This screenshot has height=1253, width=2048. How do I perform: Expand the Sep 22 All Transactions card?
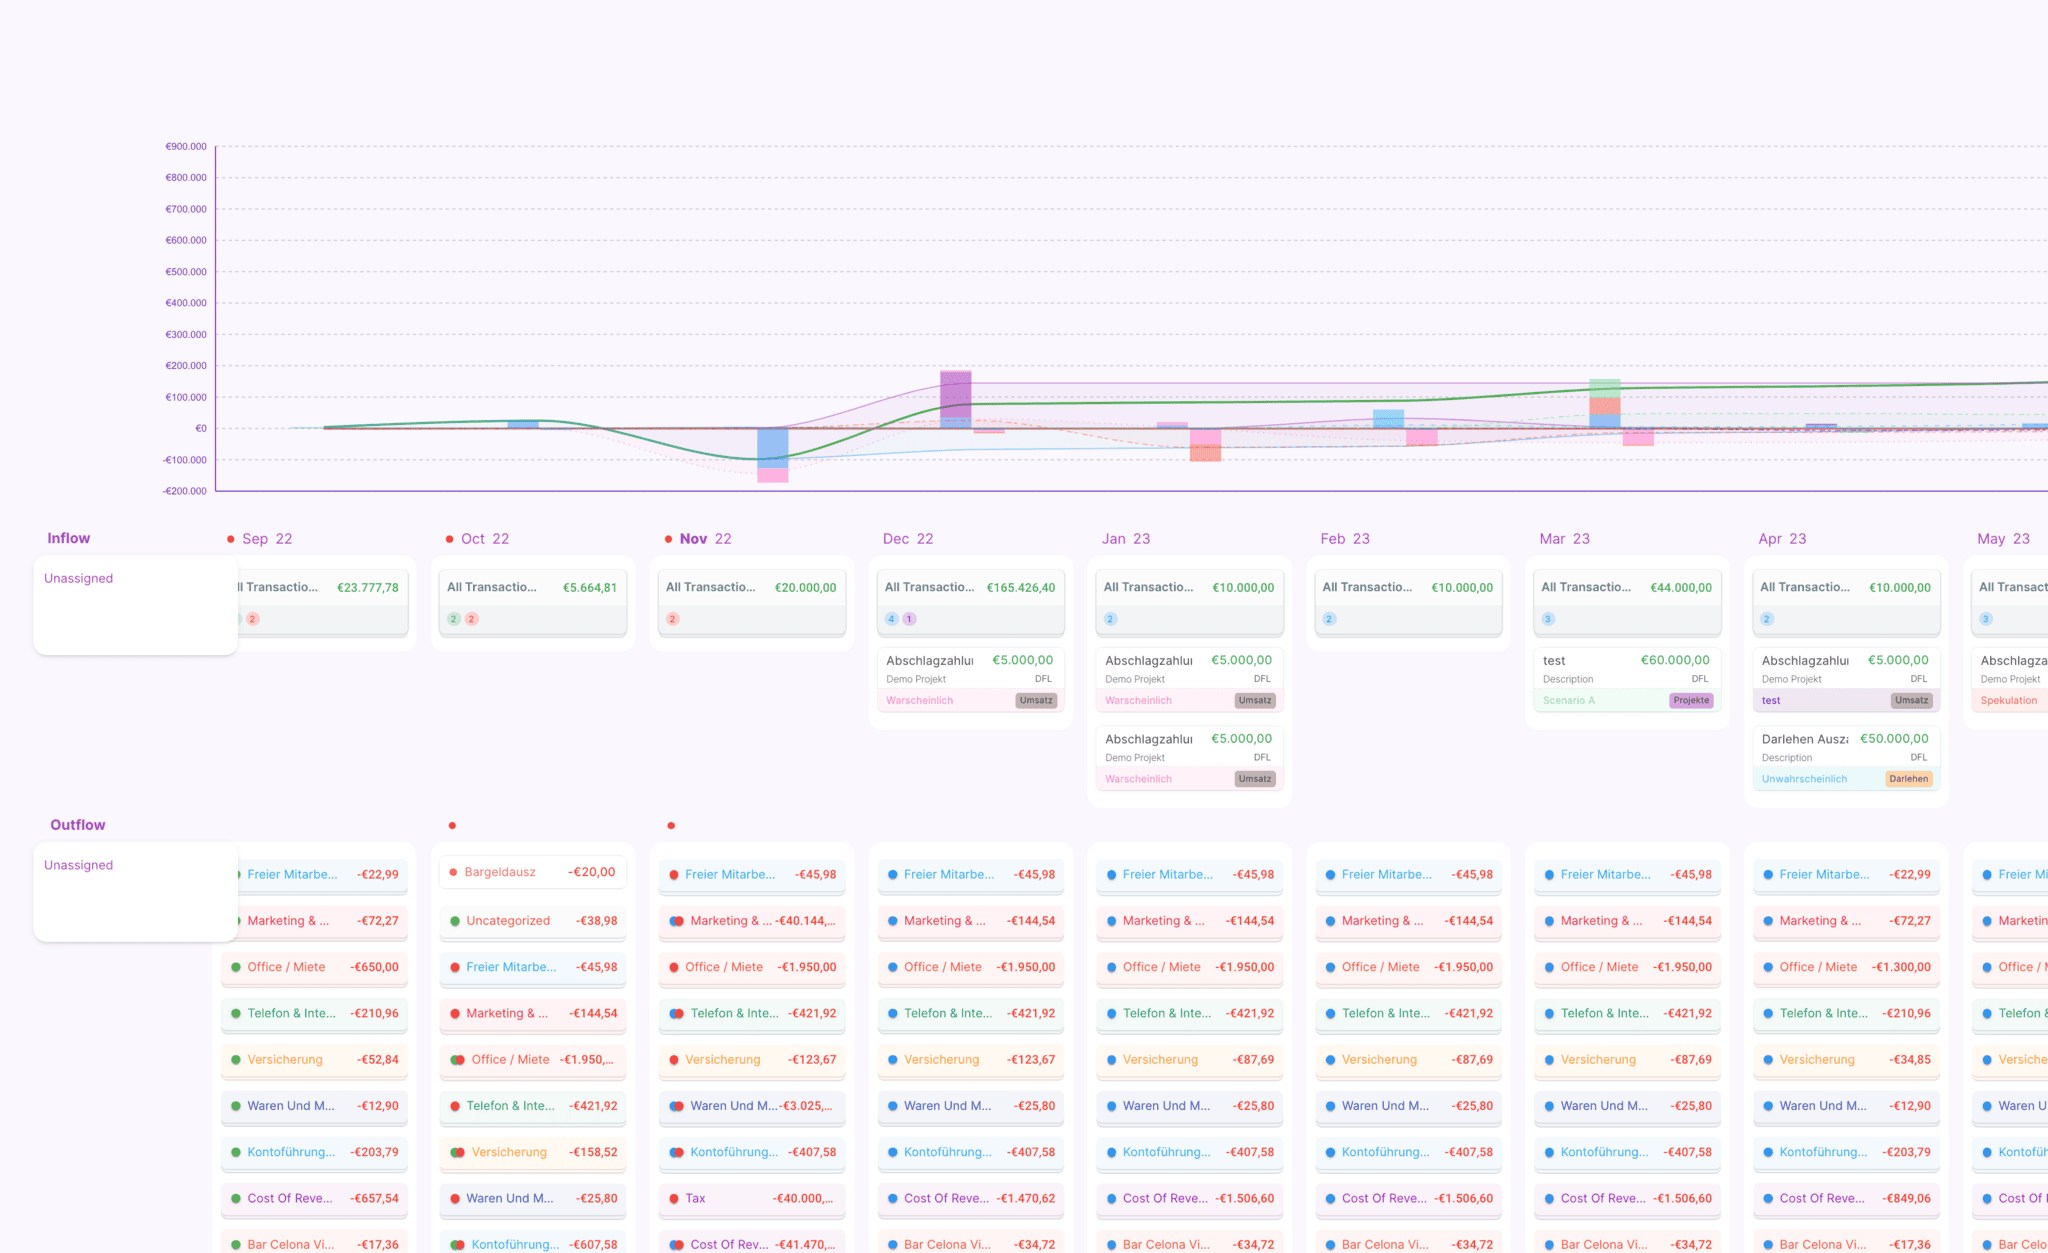tap(320, 588)
